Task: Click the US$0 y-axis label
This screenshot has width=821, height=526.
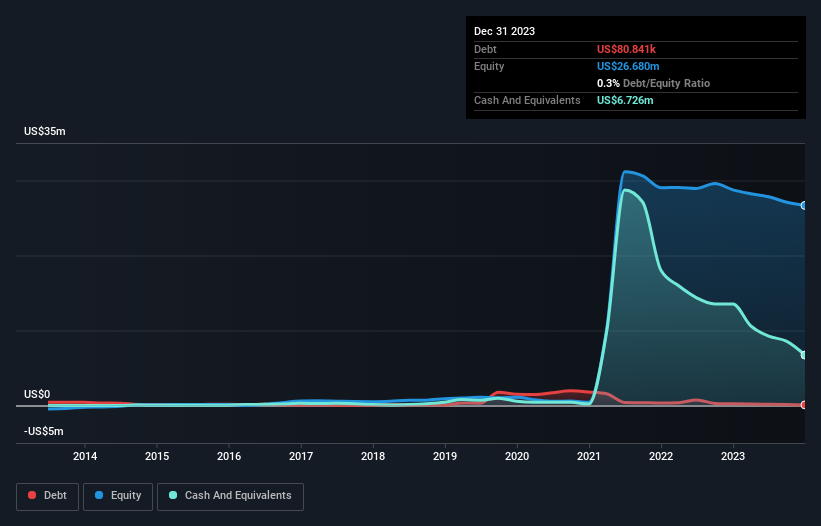Action: (x=37, y=394)
